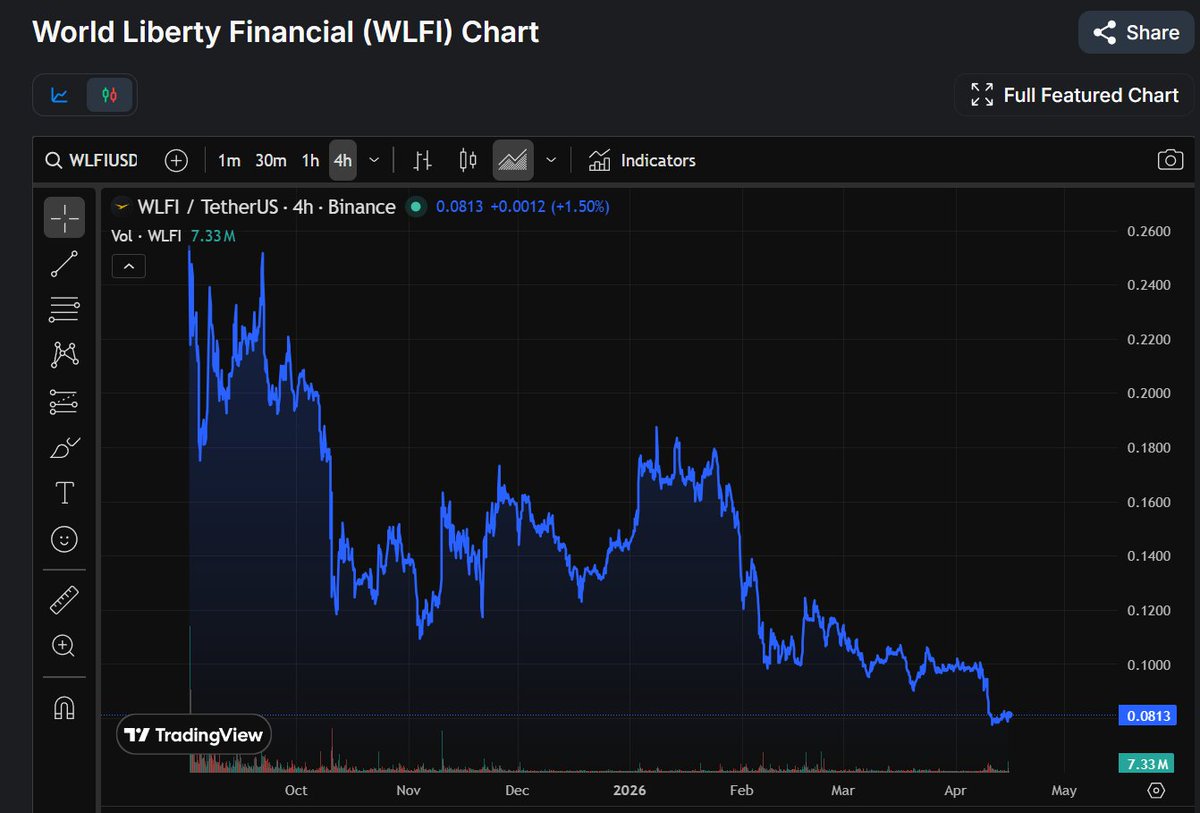The width and height of the screenshot is (1200, 813).
Task: Select the ruler measure tool
Action: click(64, 600)
